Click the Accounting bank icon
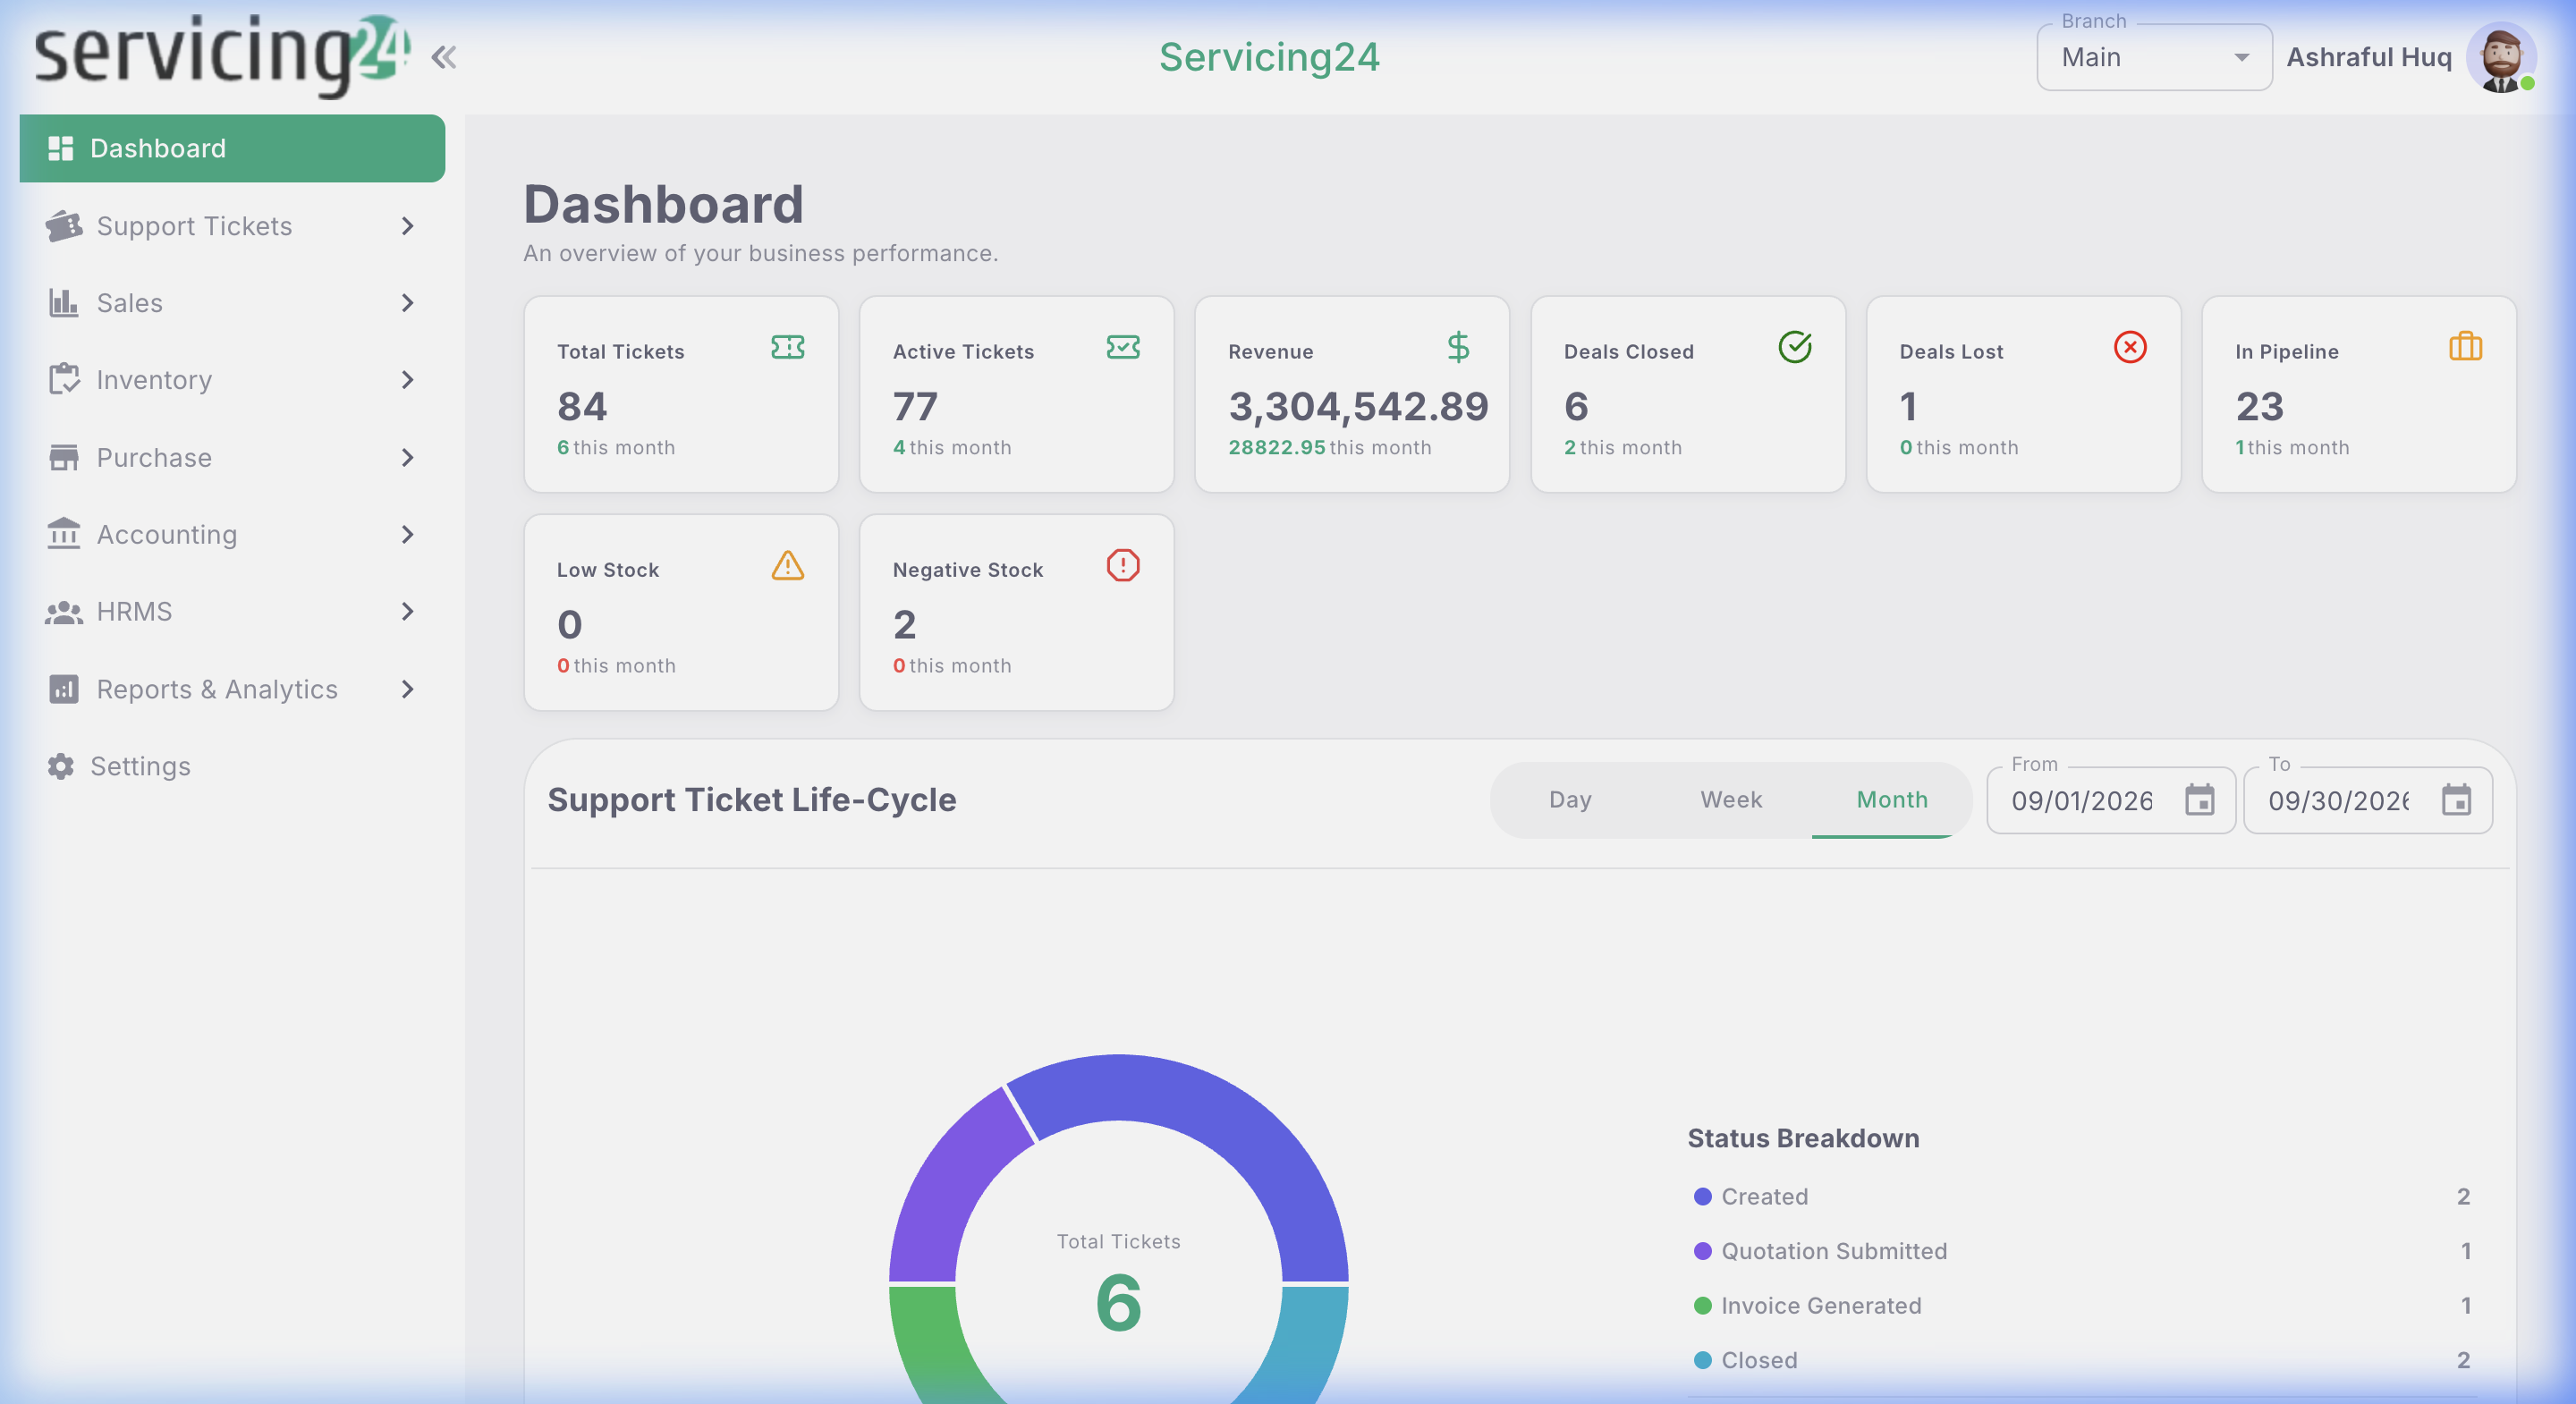This screenshot has height=1404, width=2576. click(x=64, y=534)
